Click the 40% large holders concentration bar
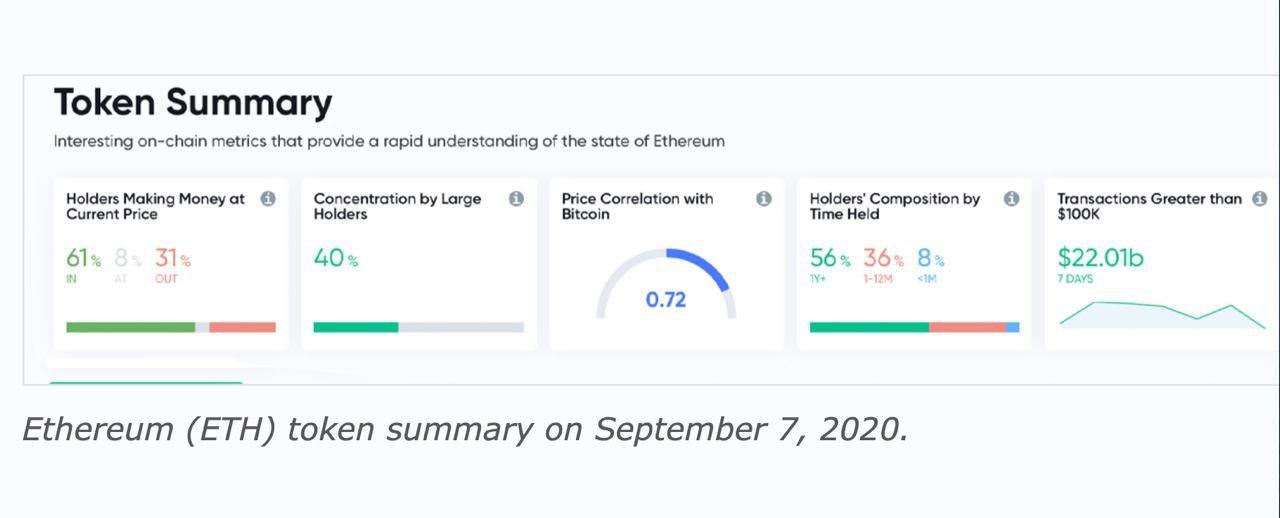The image size is (1280, 518). click(356, 327)
